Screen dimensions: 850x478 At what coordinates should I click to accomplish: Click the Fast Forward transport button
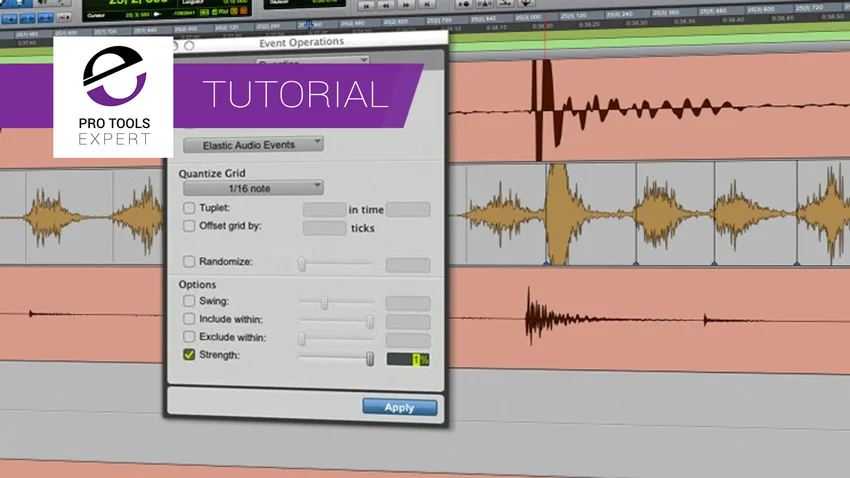pyautogui.click(x=407, y=5)
